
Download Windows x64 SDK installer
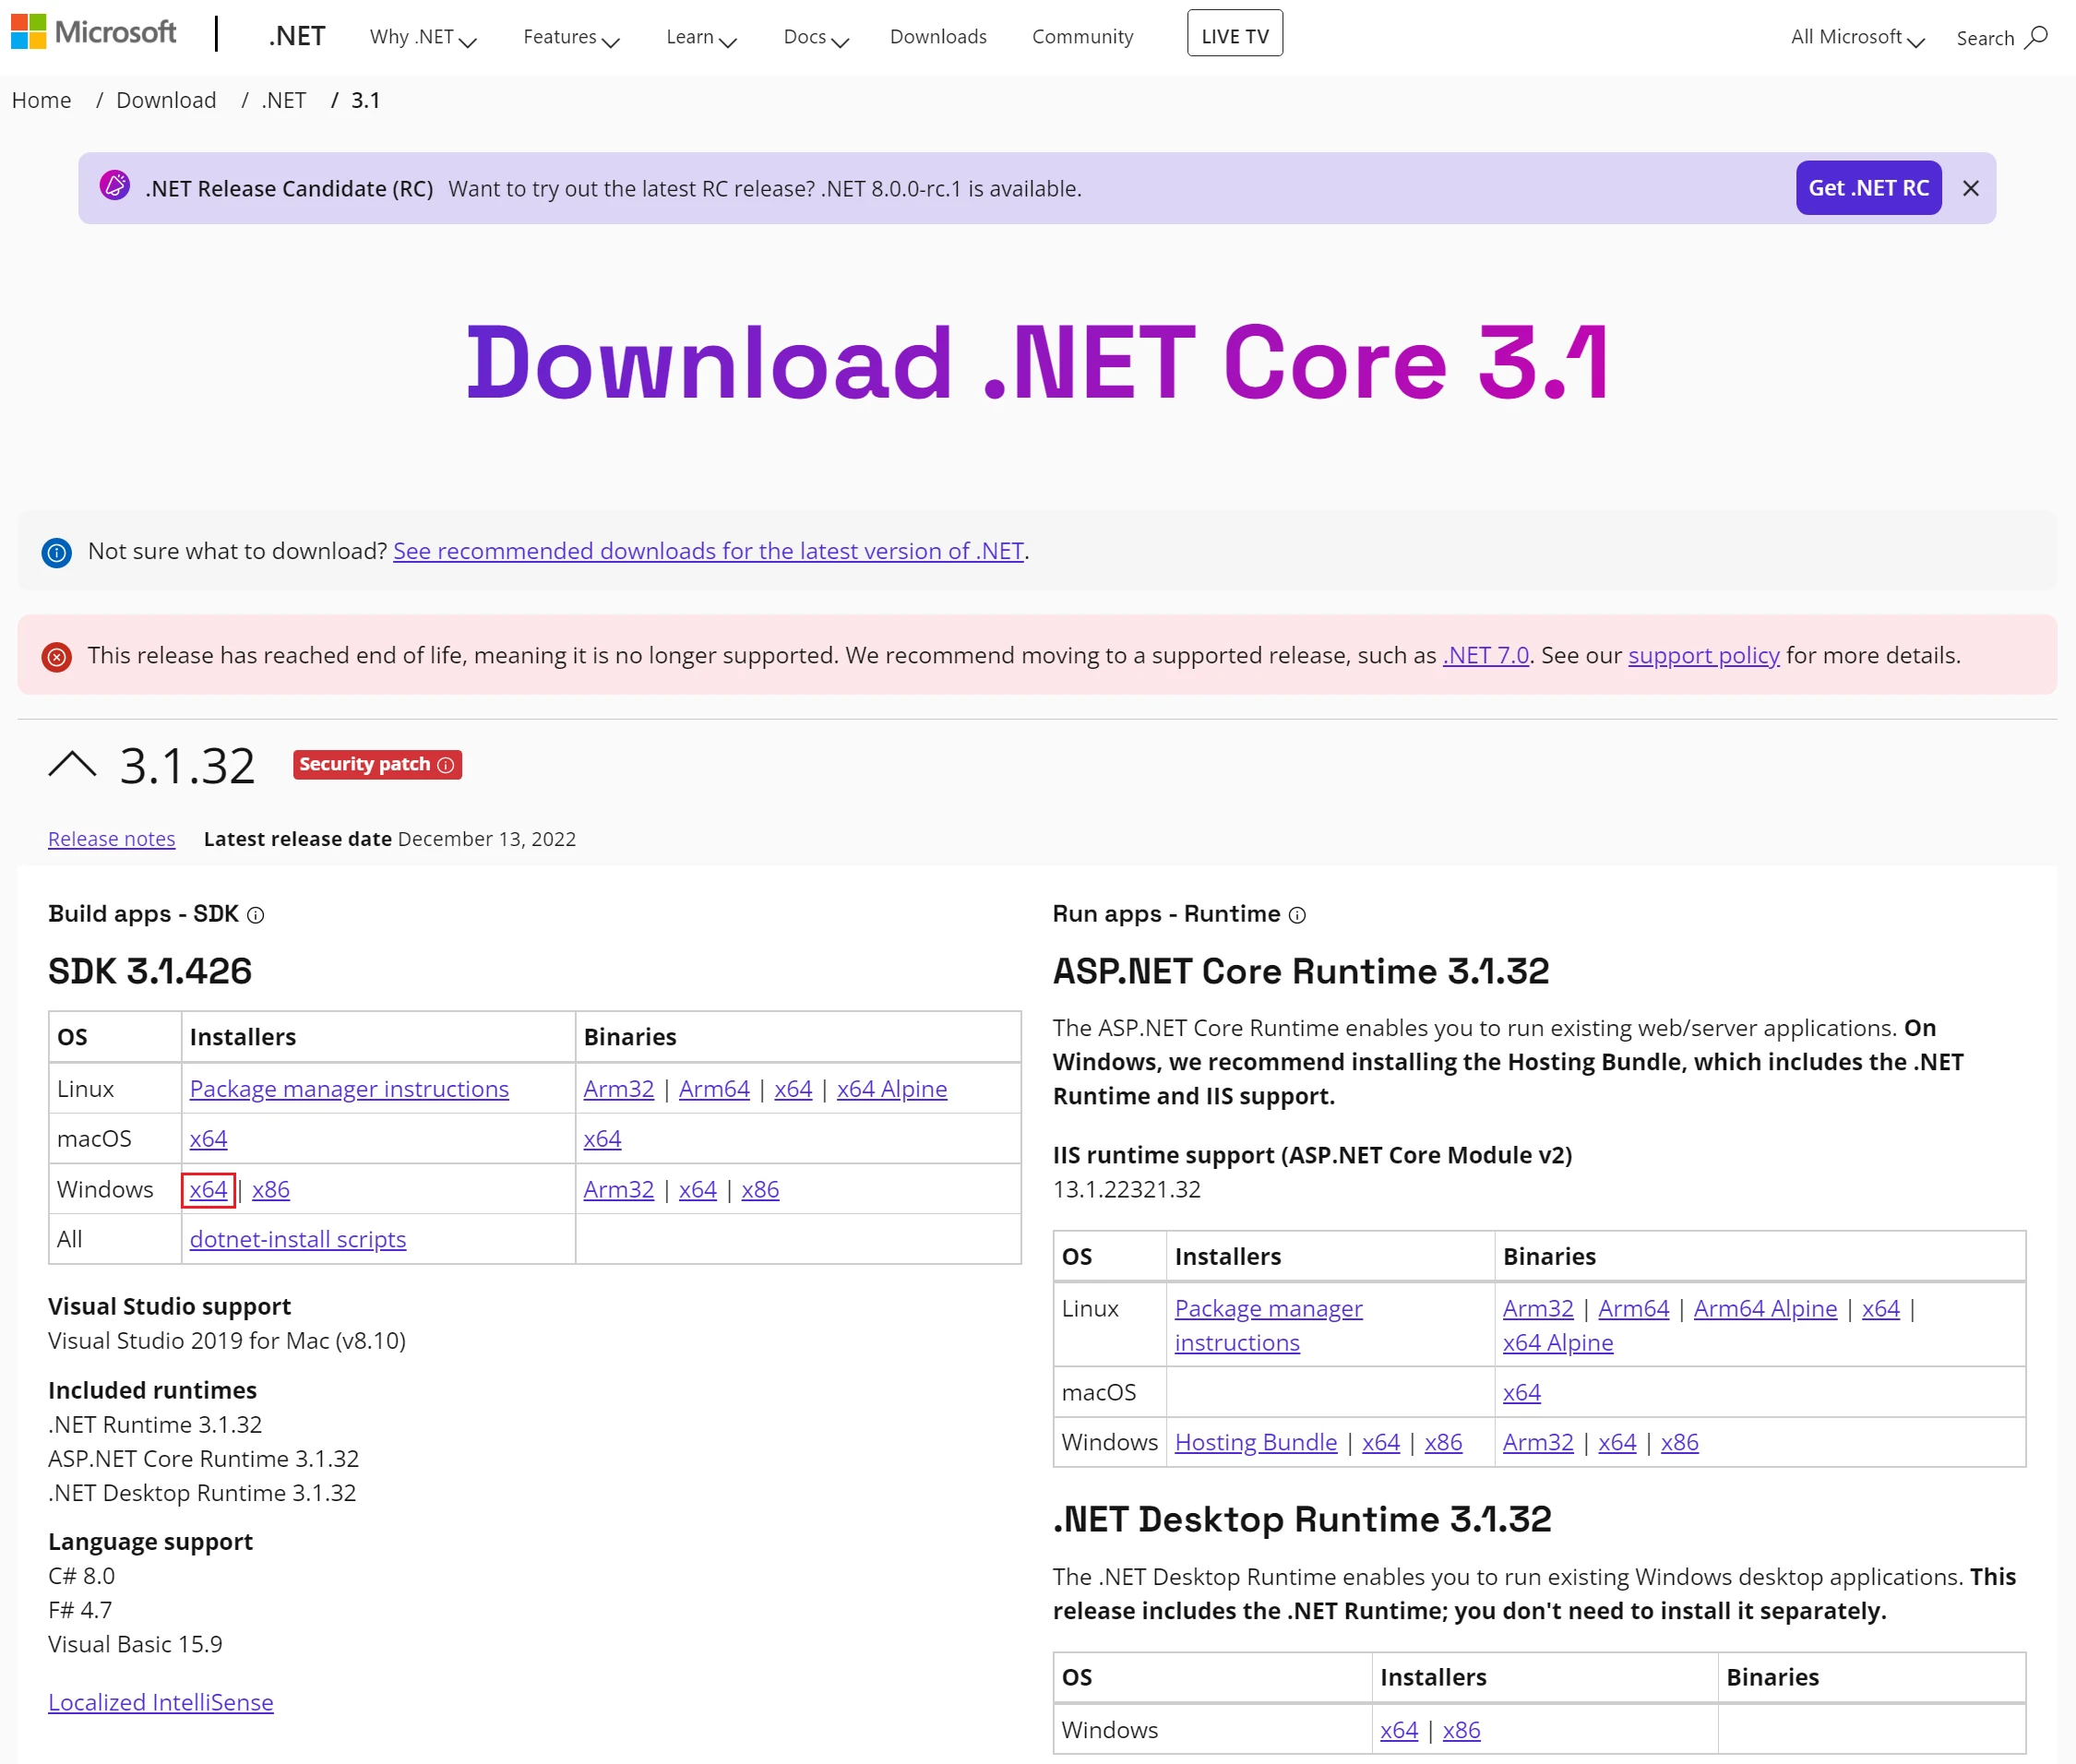(x=208, y=1189)
